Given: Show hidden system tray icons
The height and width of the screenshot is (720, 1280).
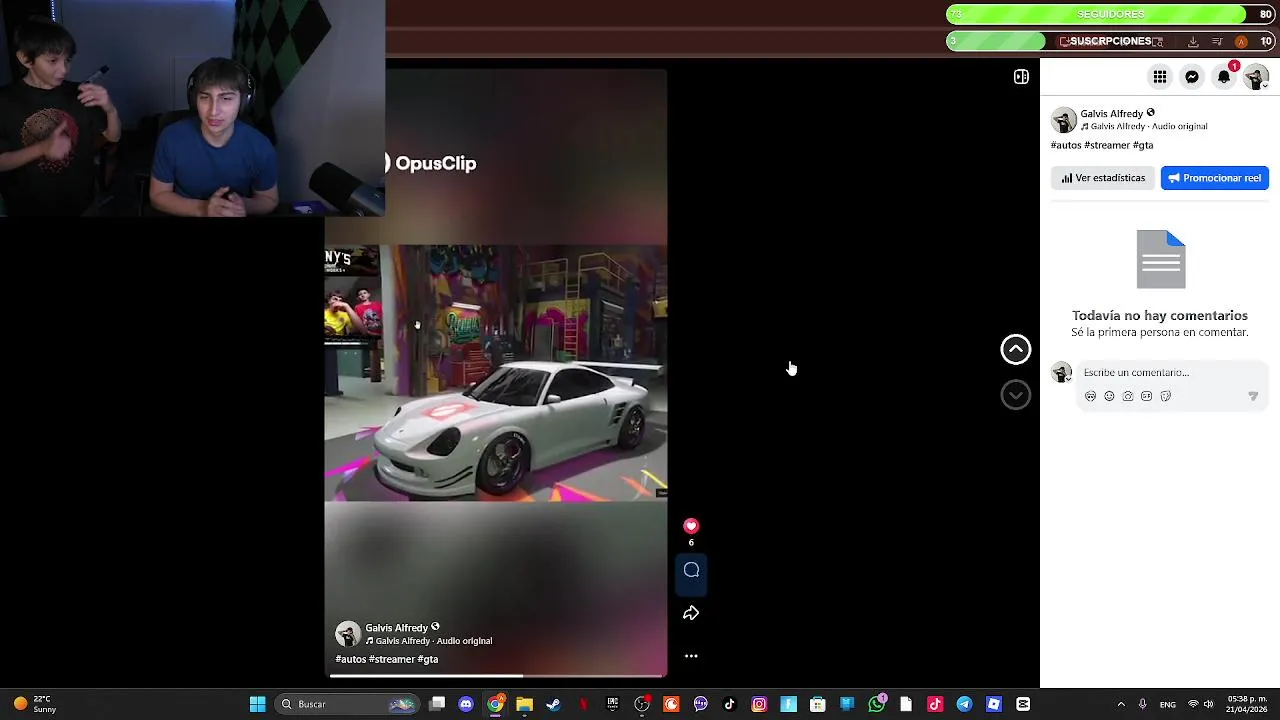Looking at the screenshot, I should click(x=1120, y=704).
